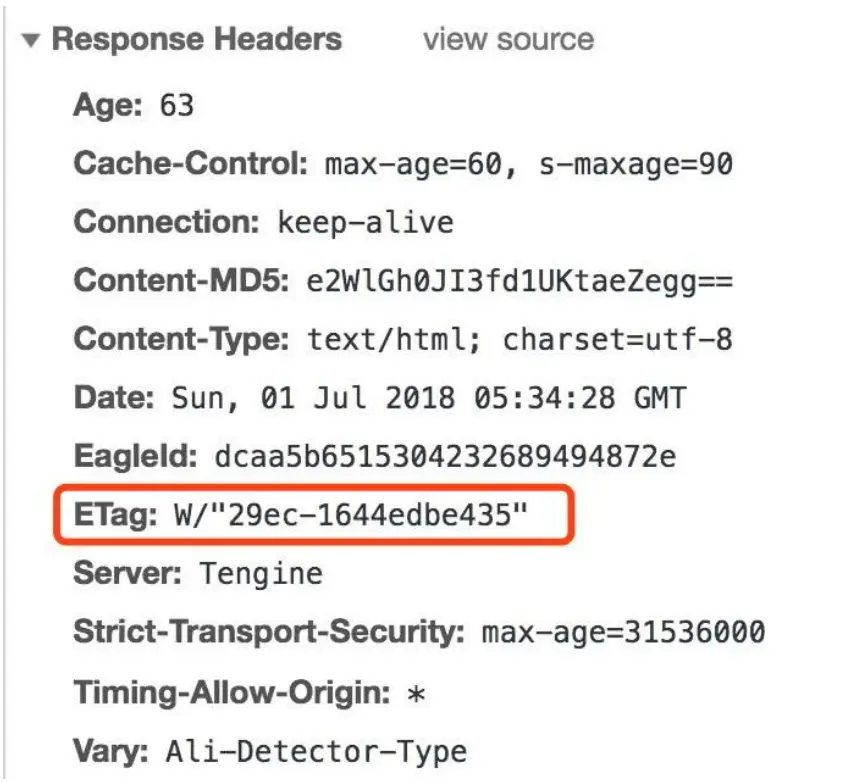
Task: Collapse the Response Headers section triangle
Action: coord(32,42)
